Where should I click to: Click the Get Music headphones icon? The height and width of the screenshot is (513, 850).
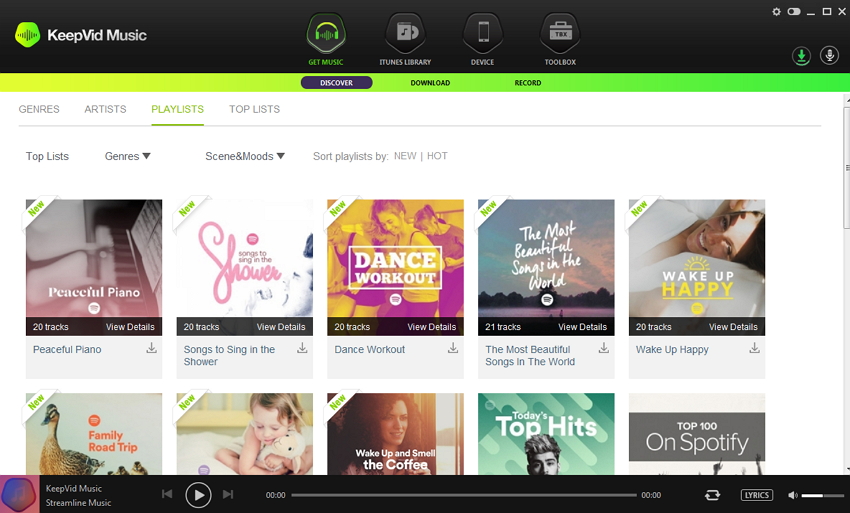(326, 34)
